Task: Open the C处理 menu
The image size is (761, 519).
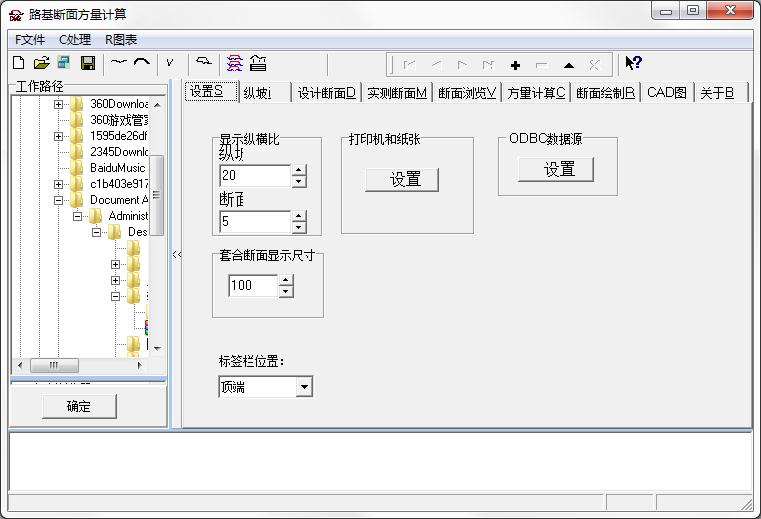Action: click(x=75, y=40)
